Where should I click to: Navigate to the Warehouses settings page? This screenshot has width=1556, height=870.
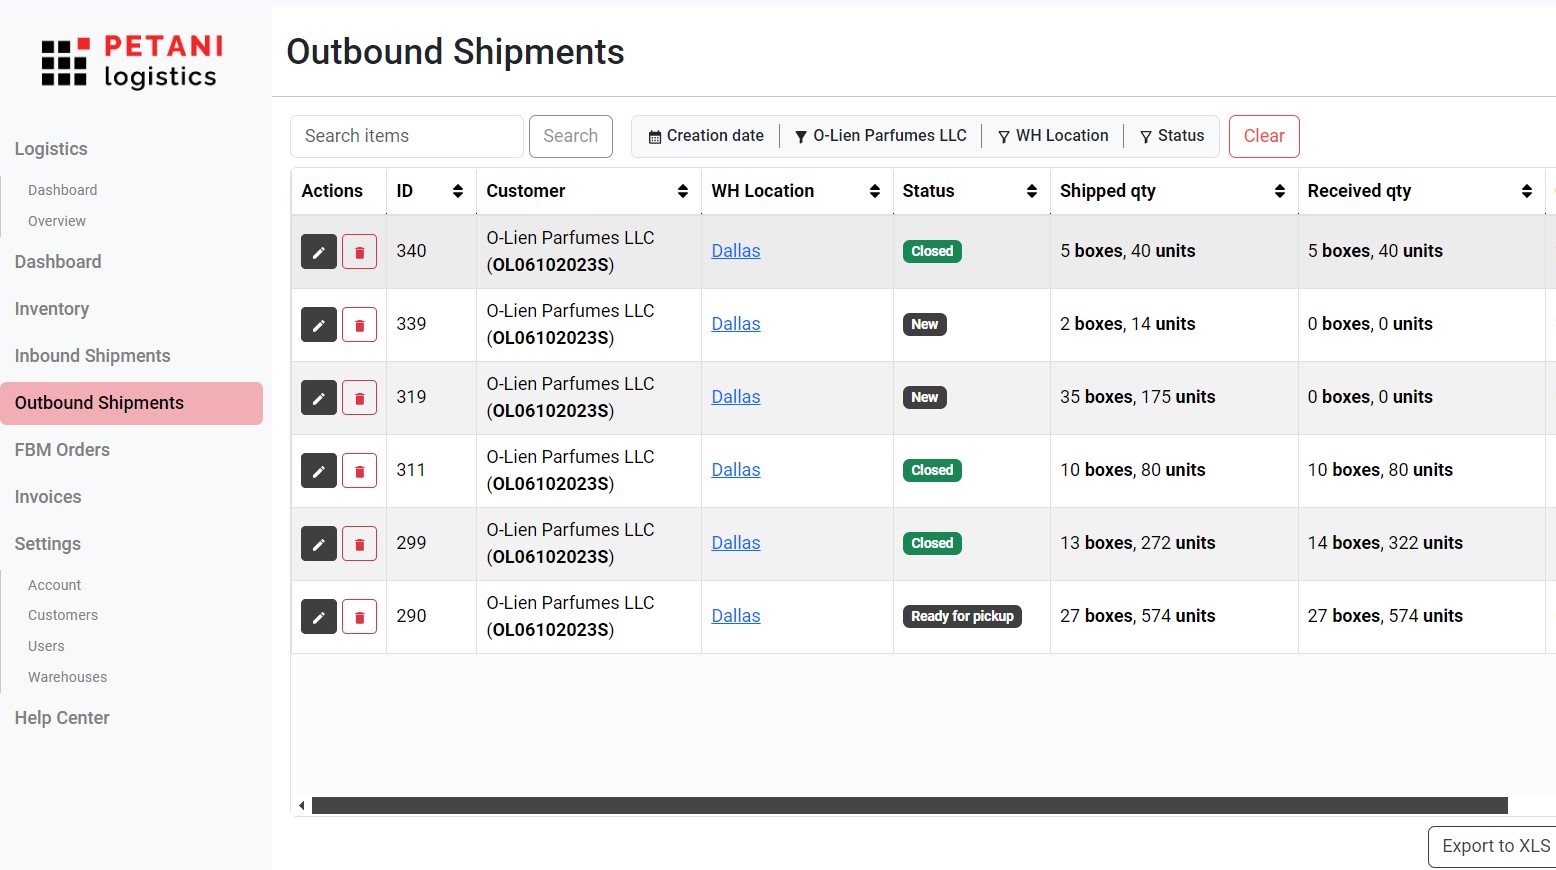67,677
